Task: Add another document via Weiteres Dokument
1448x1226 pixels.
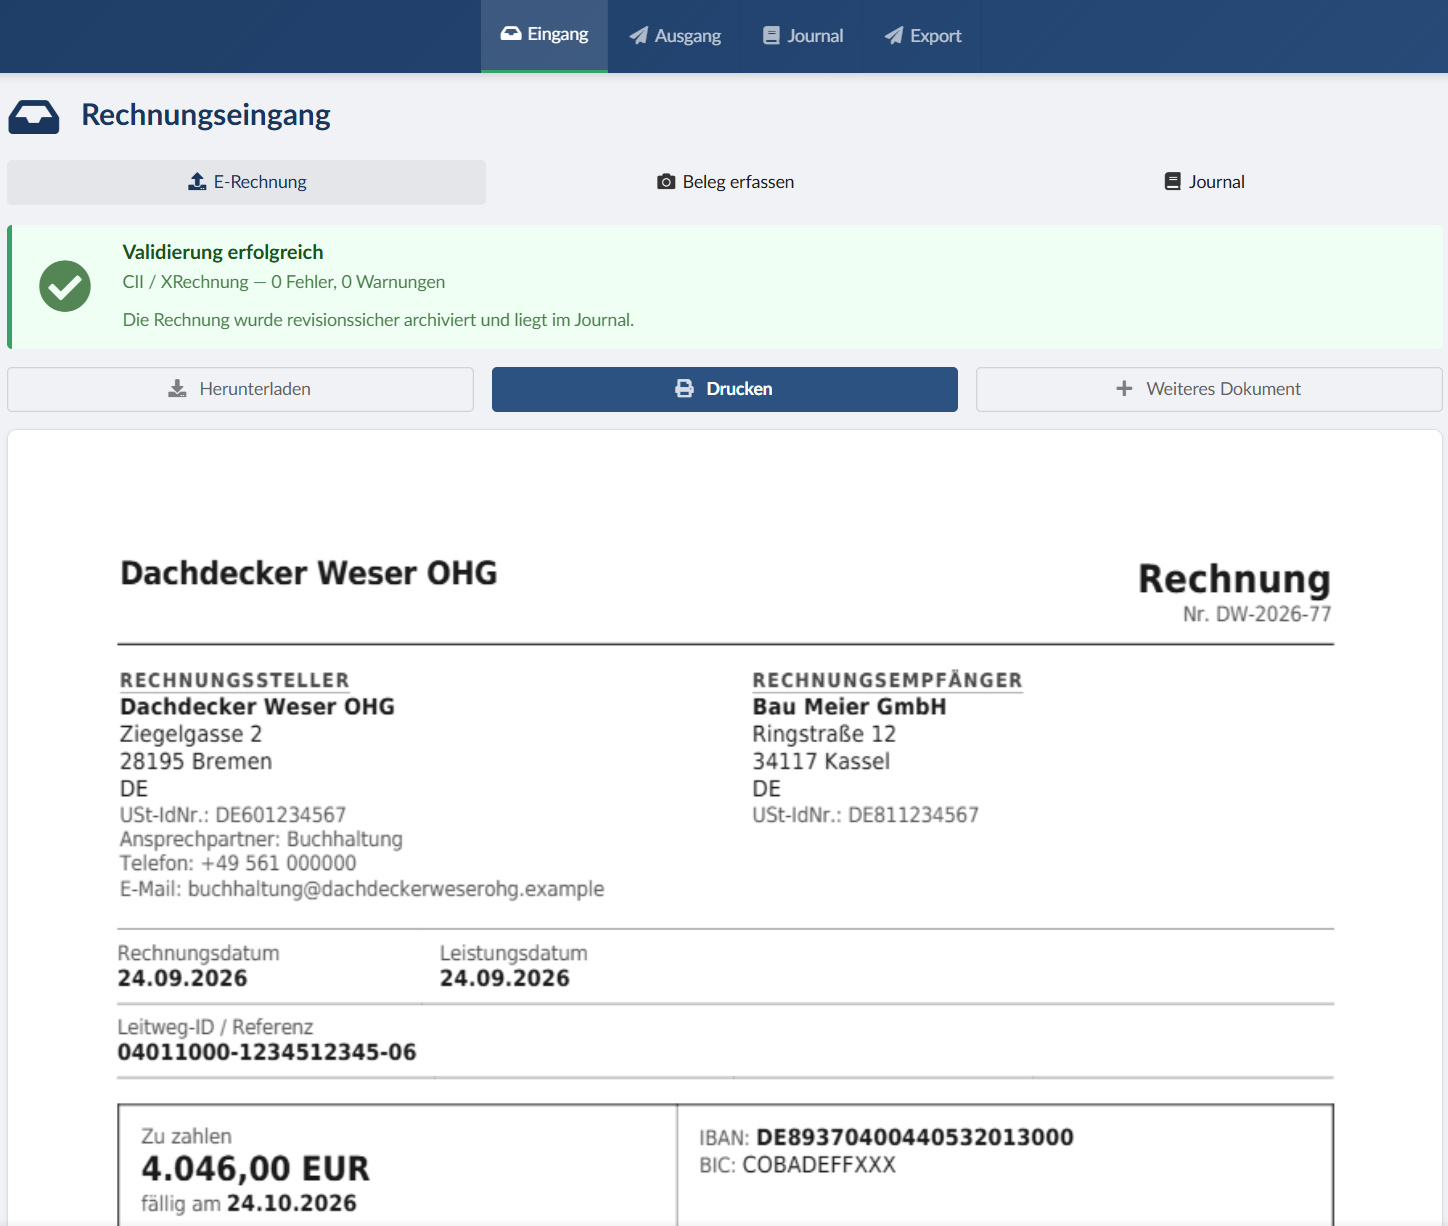Action: coord(1209,389)
